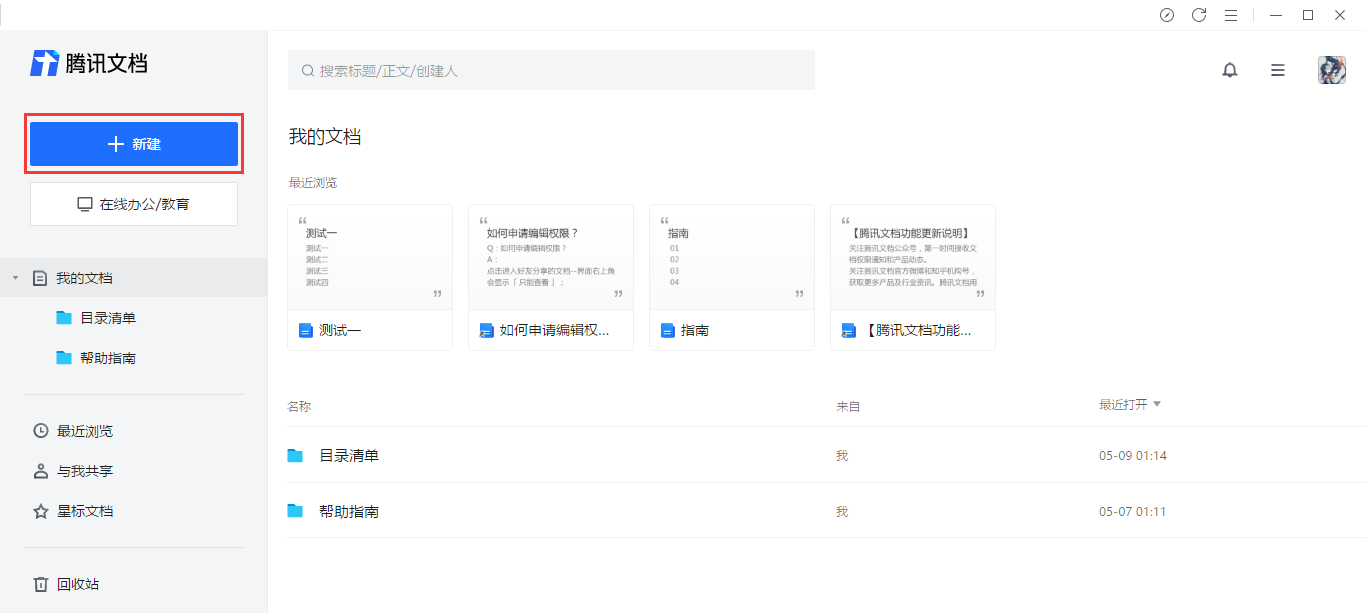Click document icon beside 我的文档
This screenshot has height=613, width=1366.
click(x=40, y=278)
